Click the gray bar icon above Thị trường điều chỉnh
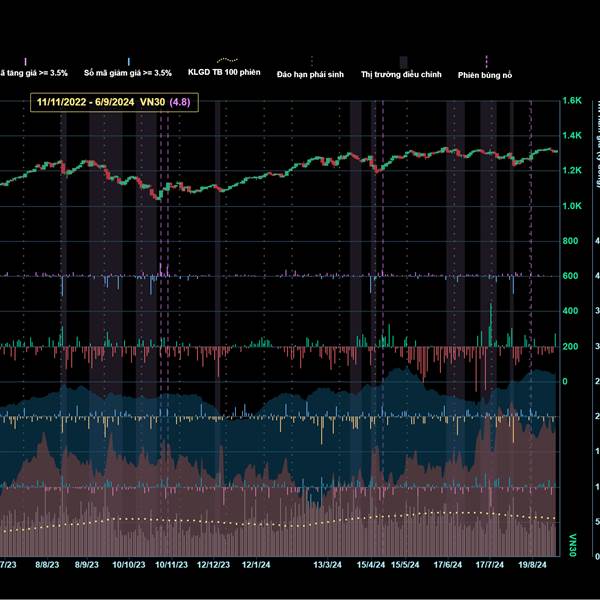The image size is (600, 600). (x=403, y=61)
